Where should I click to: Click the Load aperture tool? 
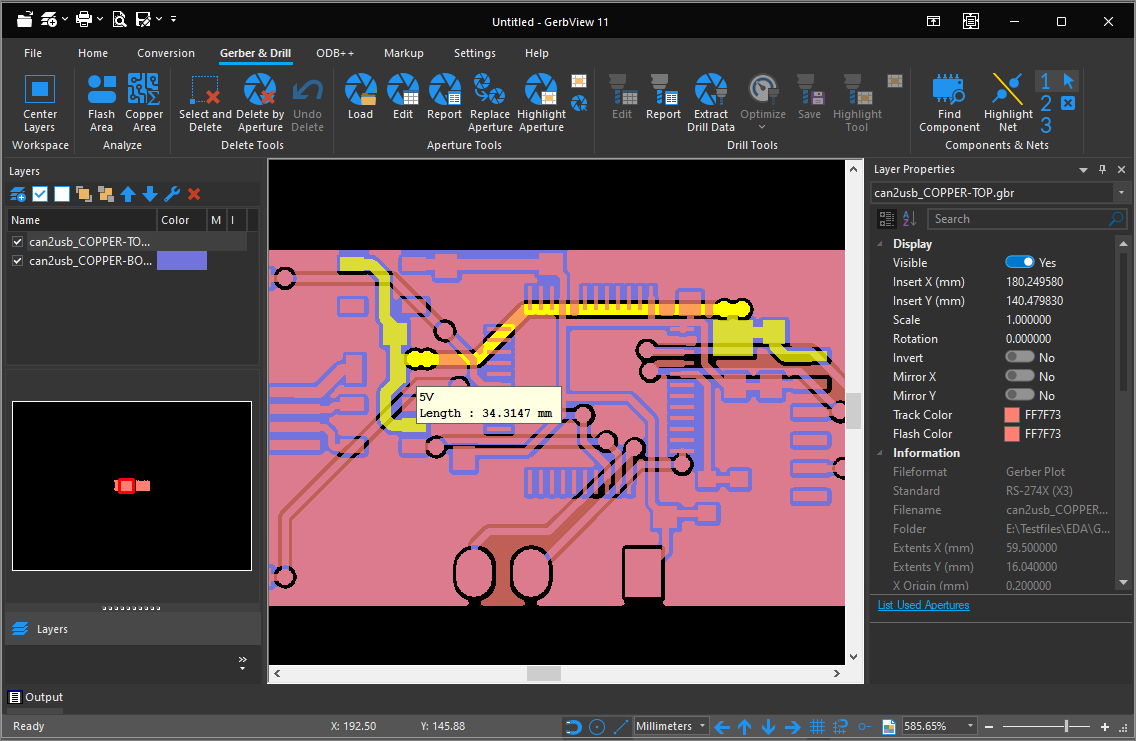pyautogui.click(x=360, y=97)
